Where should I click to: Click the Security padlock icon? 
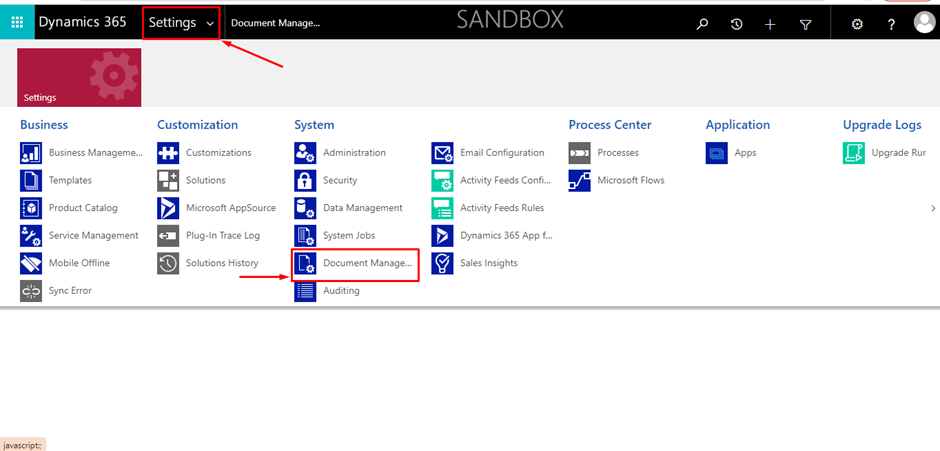coord(305,181)
